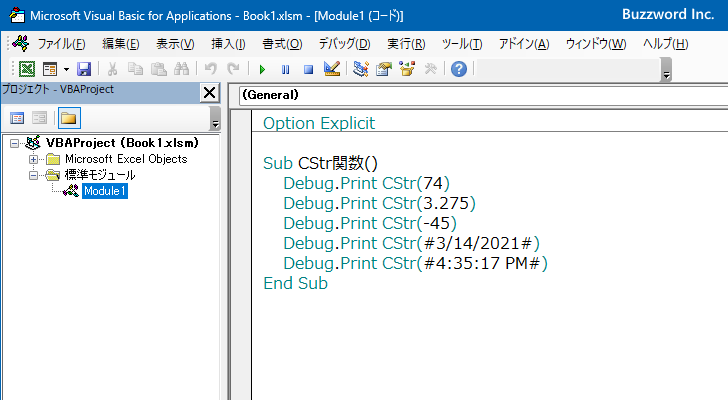Open the ファイル(F) menu
Viewport: 728px width, 400px height.
pyautogui.click(x=61, y=44)
